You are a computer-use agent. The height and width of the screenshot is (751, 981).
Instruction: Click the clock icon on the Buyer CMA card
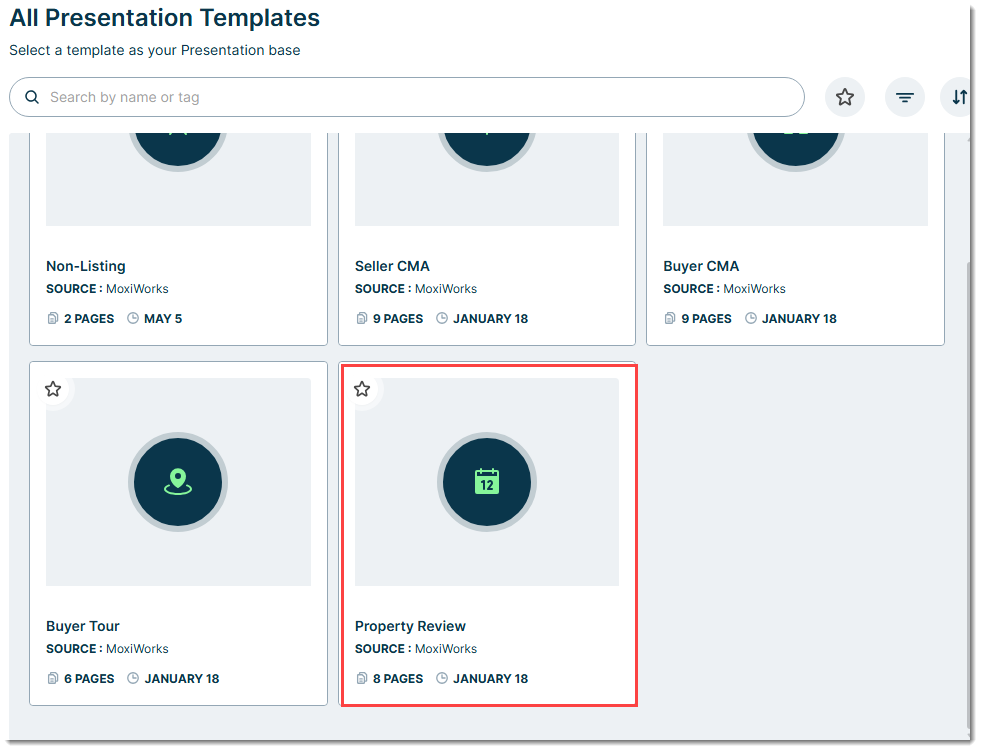(x=751, y=319)
